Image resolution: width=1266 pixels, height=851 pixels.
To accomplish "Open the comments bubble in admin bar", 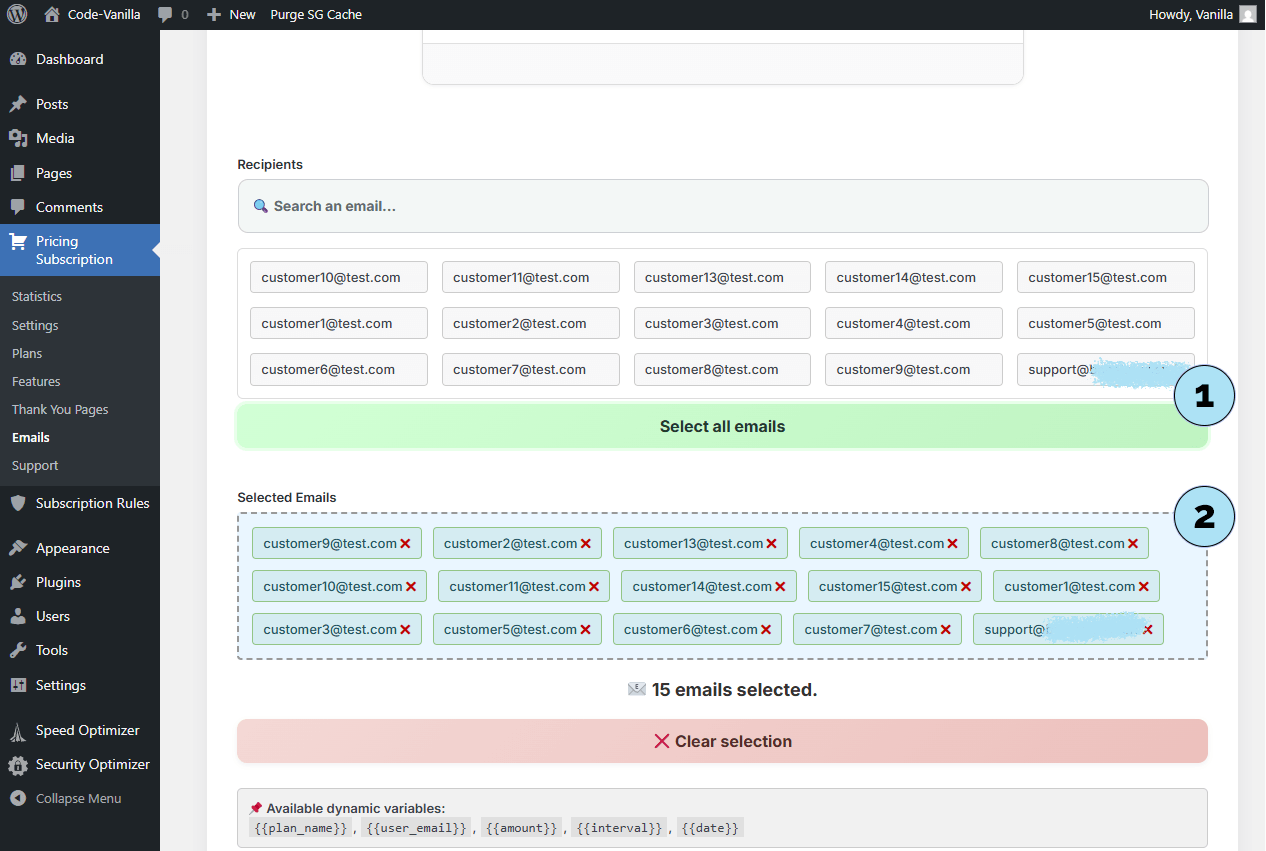I will tap(172, 15).
